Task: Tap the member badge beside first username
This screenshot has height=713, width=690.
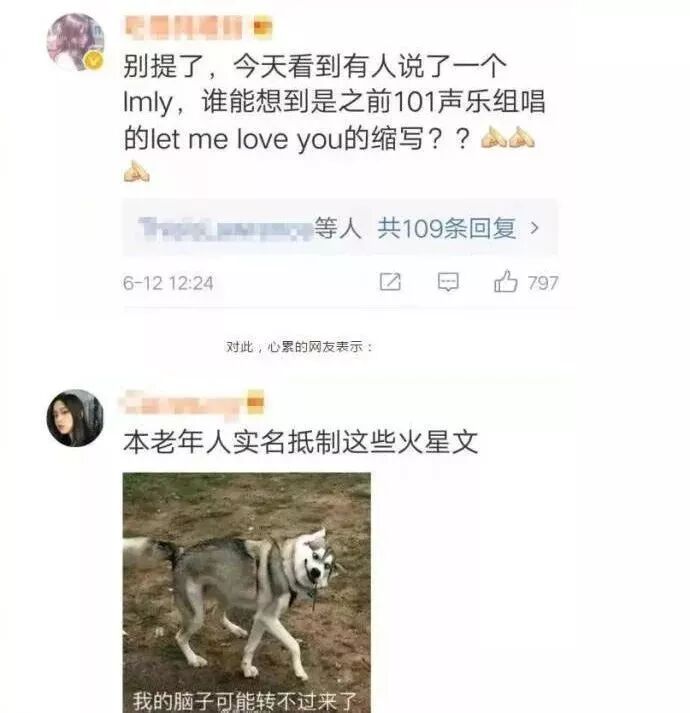Action: pyautogui.click(x=262, y=27)
